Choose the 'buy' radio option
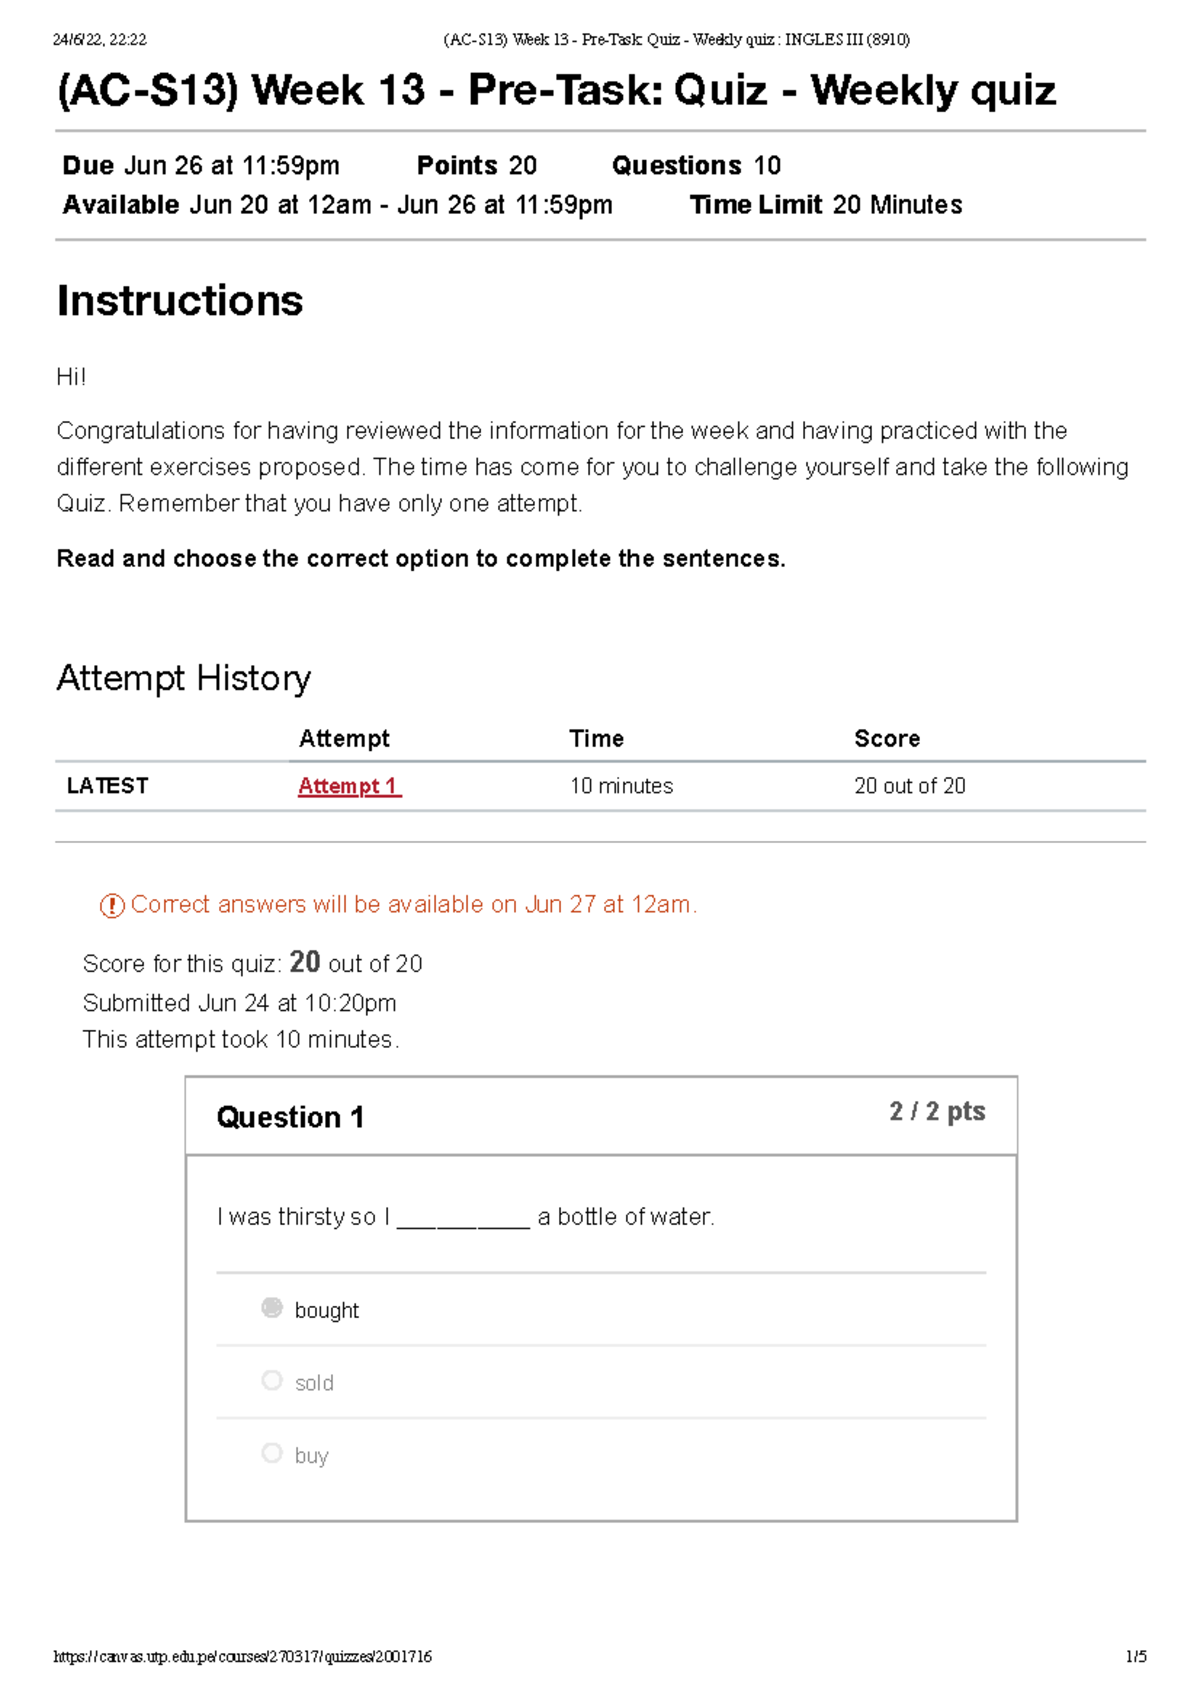Screen dimensions: 1200x1697 coord(272,1453)
